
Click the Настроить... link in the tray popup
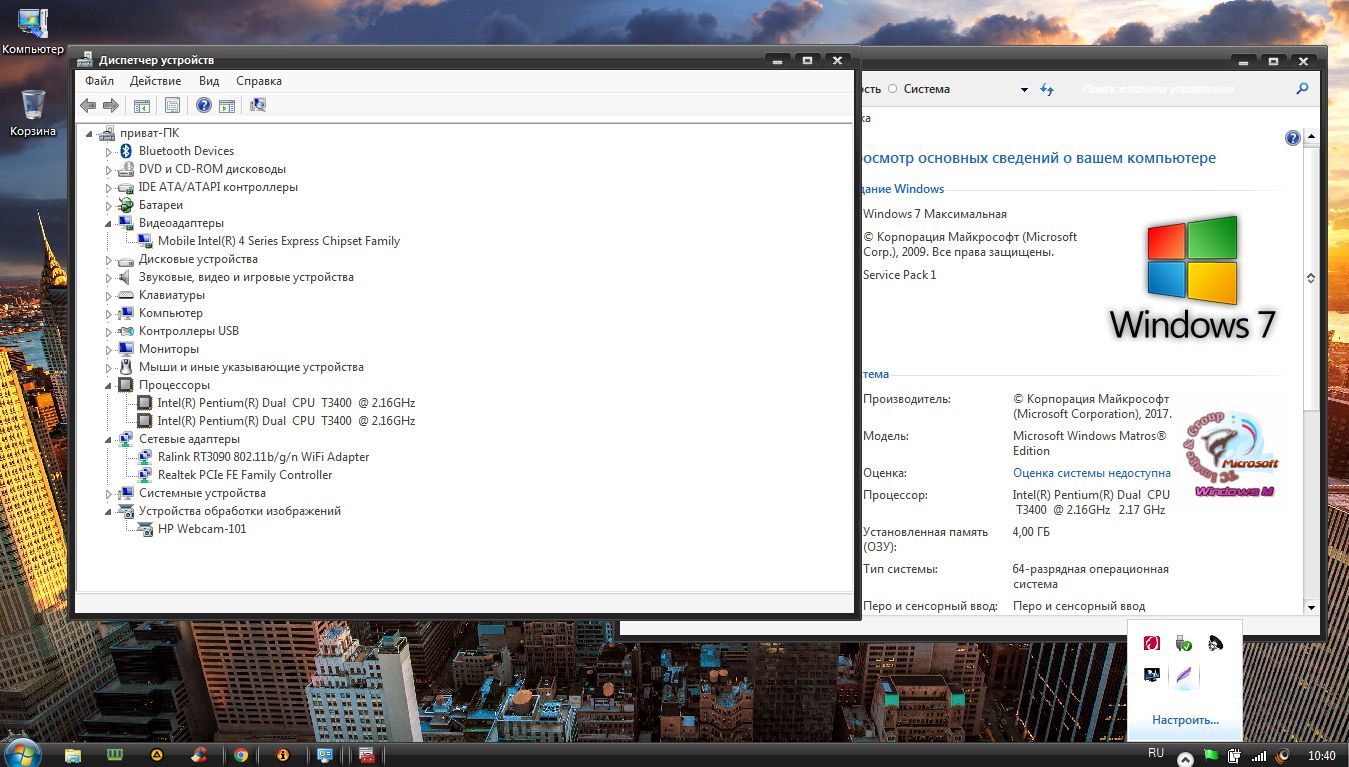point(1185,720)
